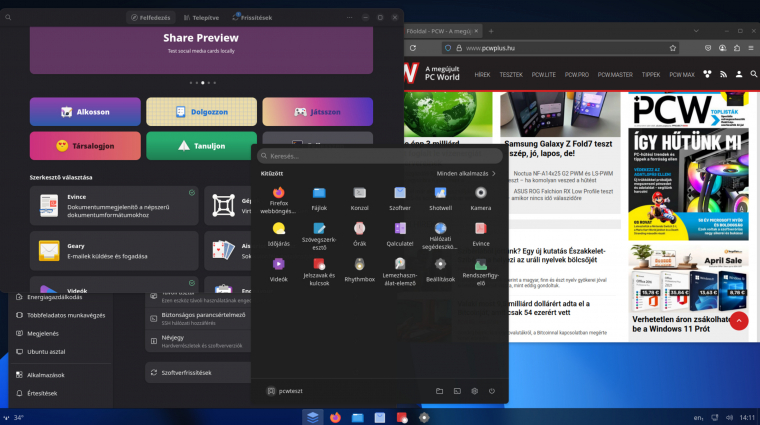This screenshot has width=760, height=425.
Task: Read the Samsung Galaxy Z Fold7 teszt article
Action: (x=558, y=148)
